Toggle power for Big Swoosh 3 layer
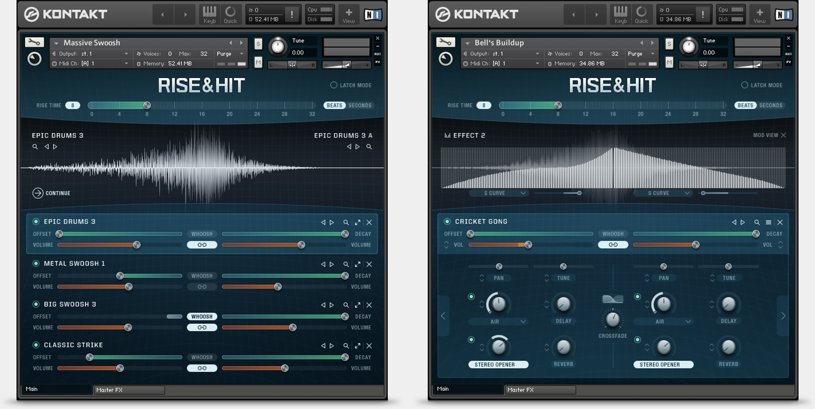The width and height of the screenshot is (815, 409). point(36,304)
